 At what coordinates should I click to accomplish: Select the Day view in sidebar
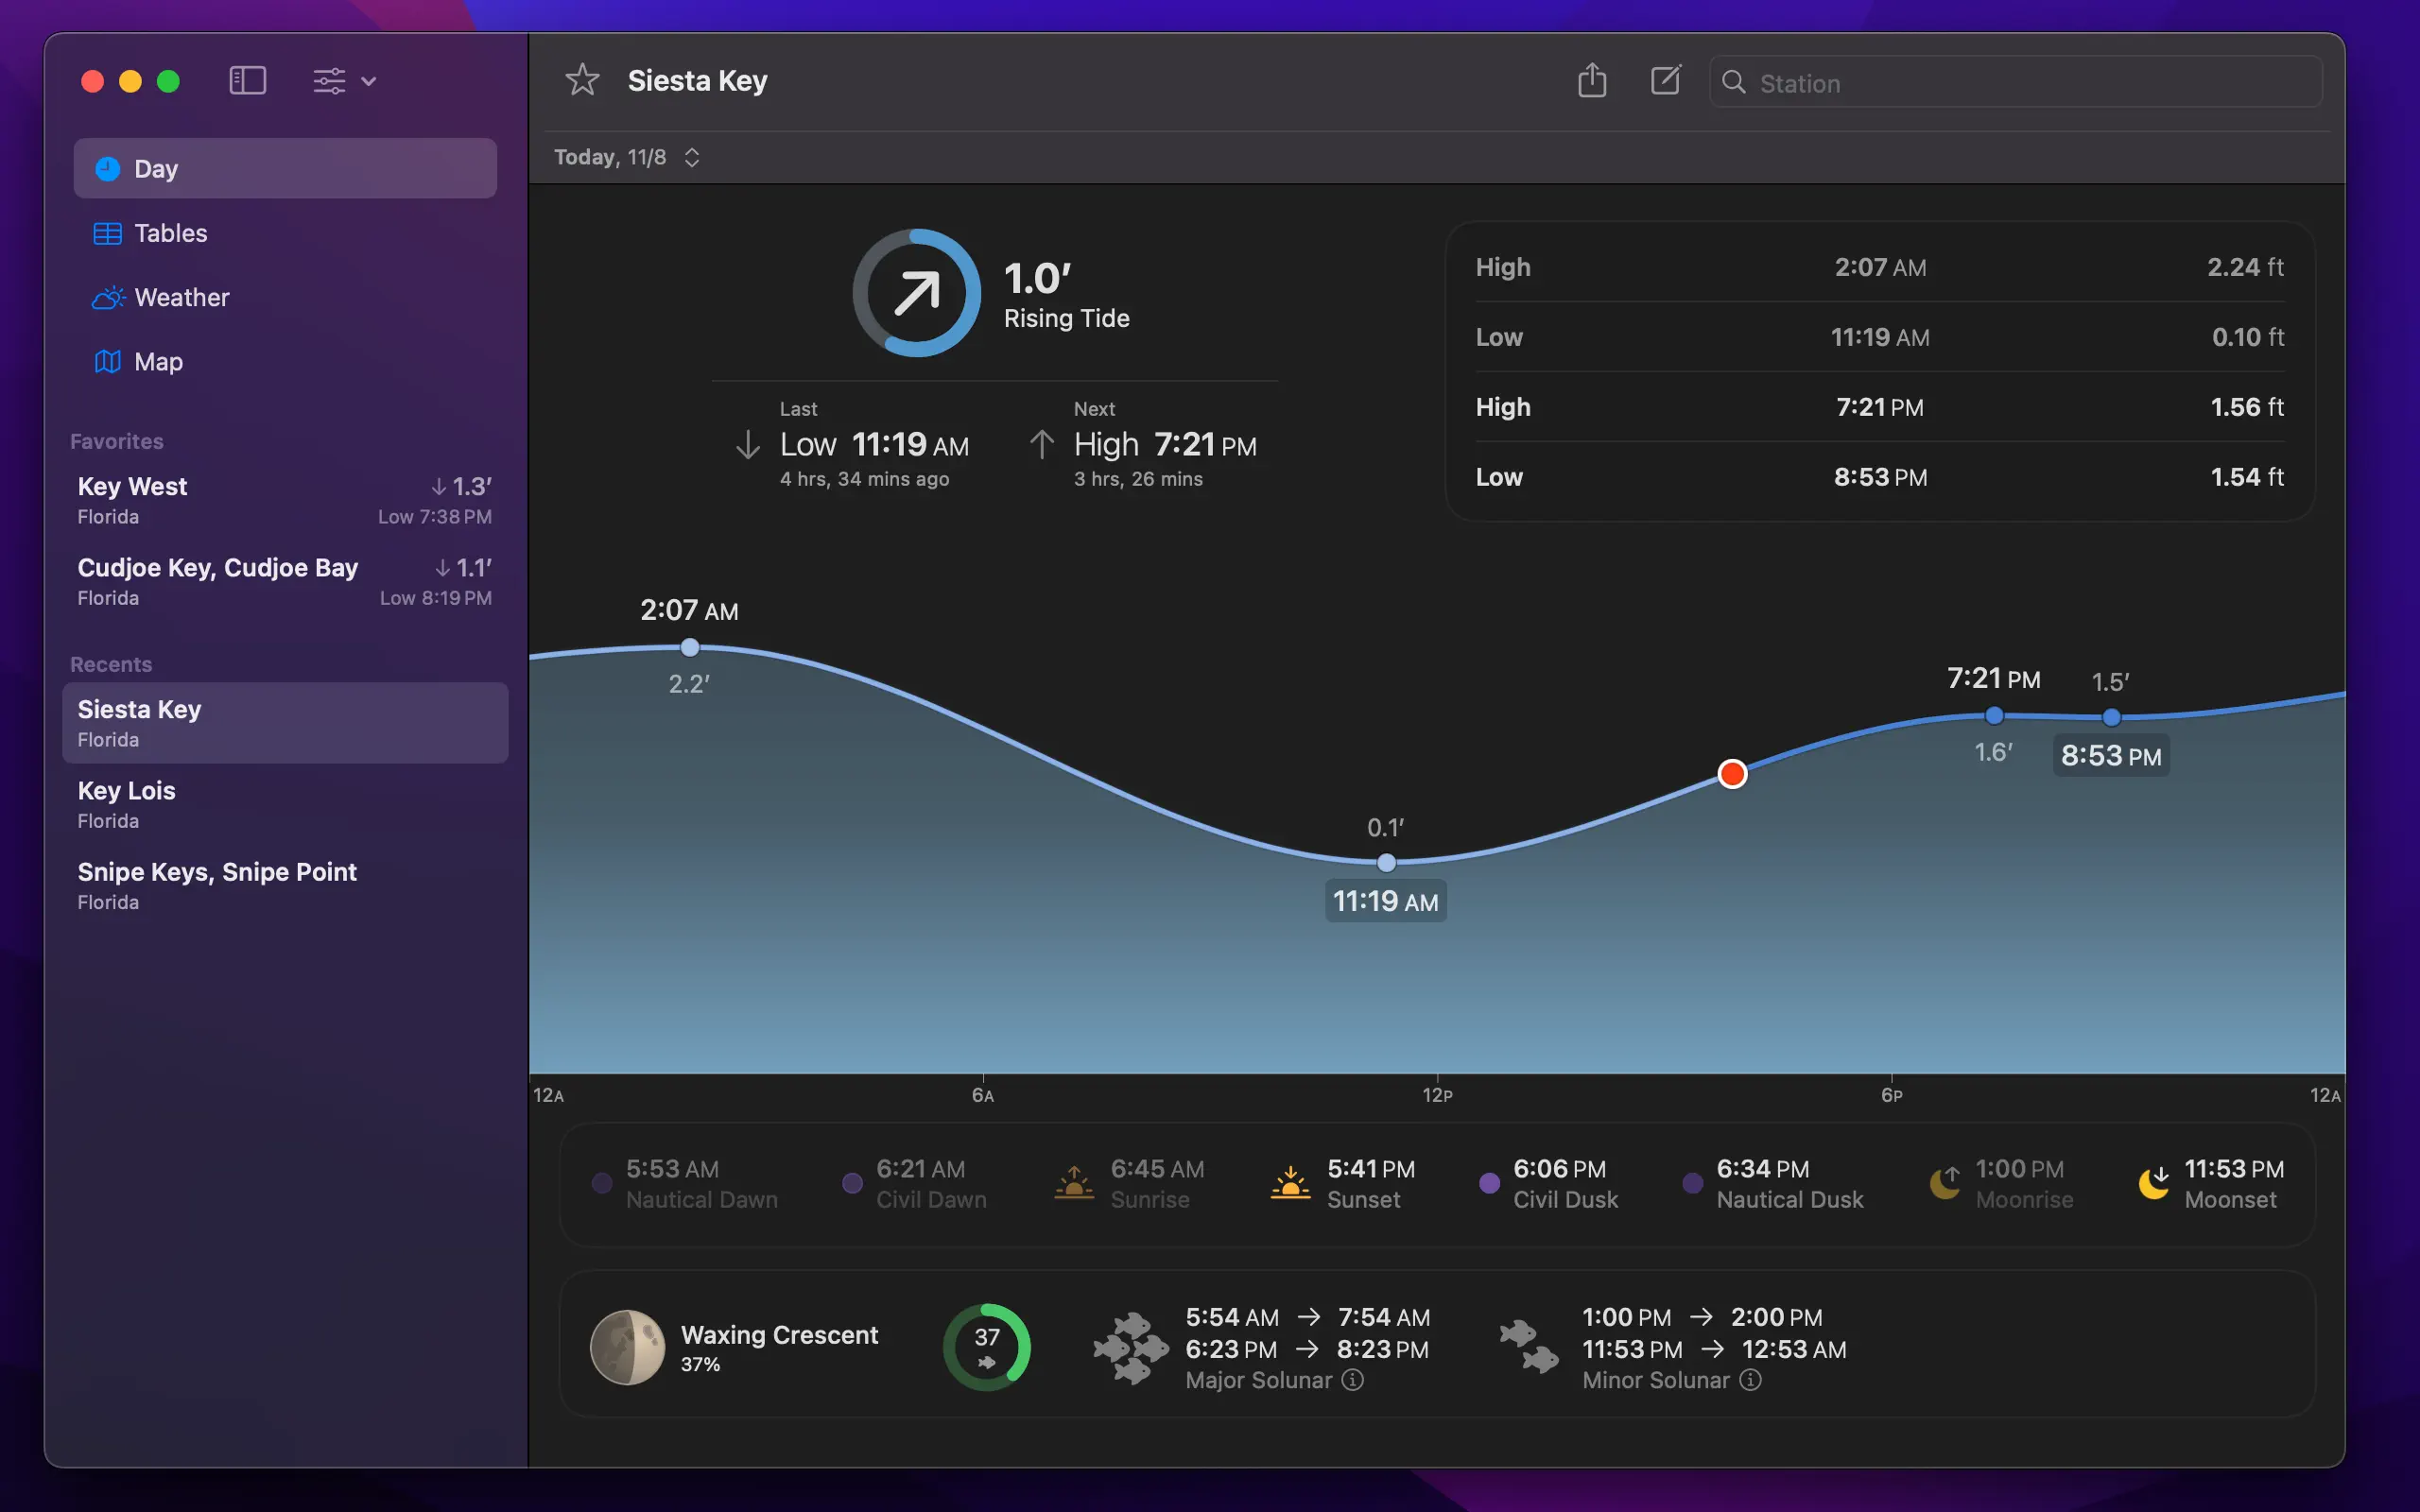point(284,168)
